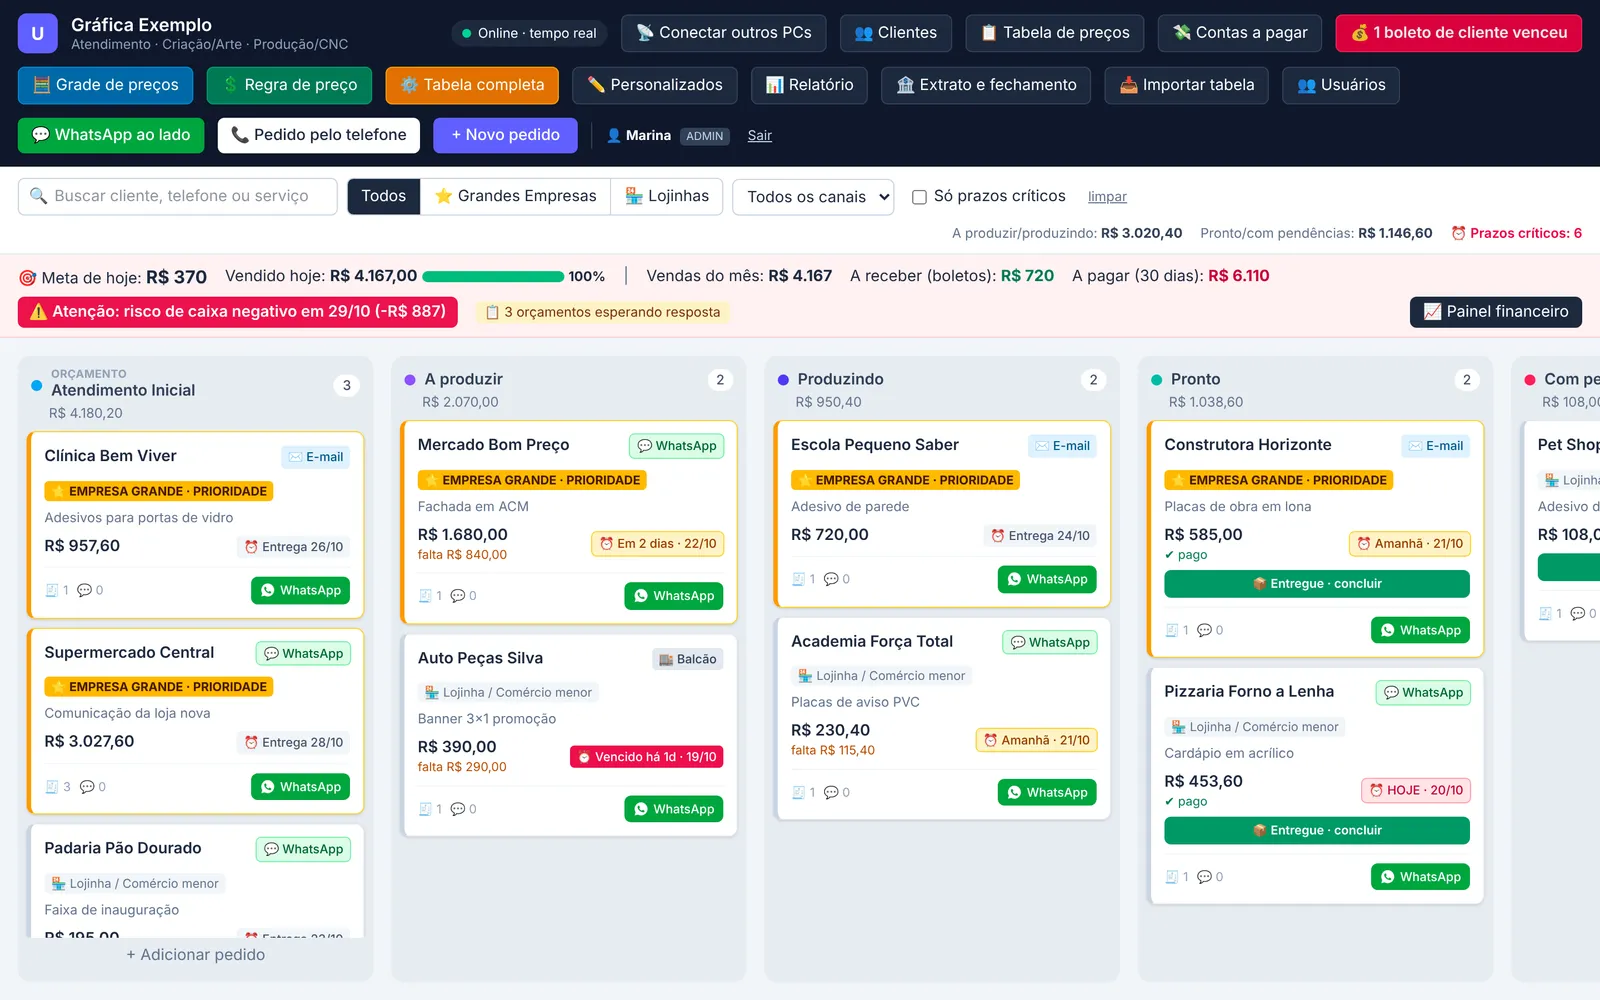Click Entregue · concluir on Construtora Horizonte card
This screenshot has height=1000, width=1600.
click(1317, 584)
